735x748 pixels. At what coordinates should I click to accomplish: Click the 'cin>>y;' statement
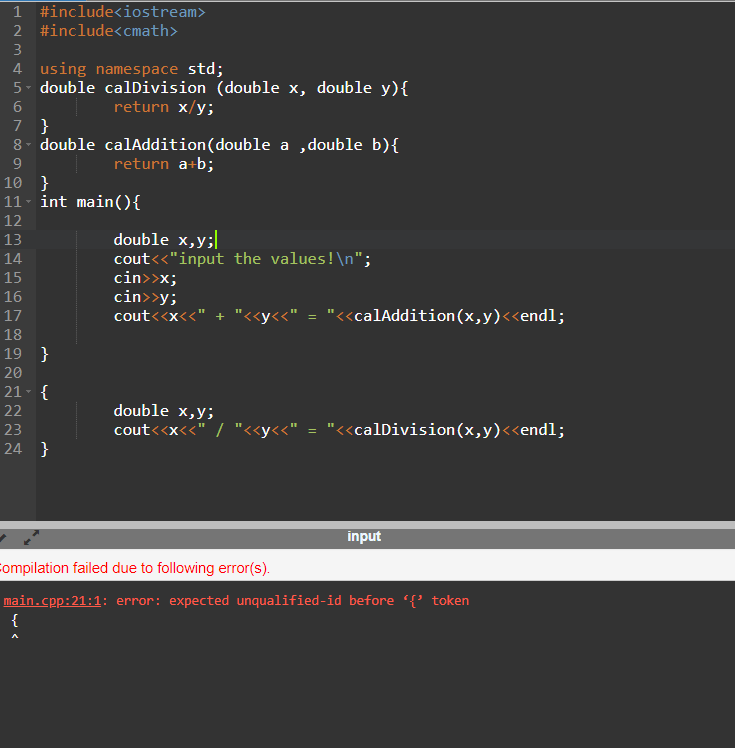click(145, 297)
